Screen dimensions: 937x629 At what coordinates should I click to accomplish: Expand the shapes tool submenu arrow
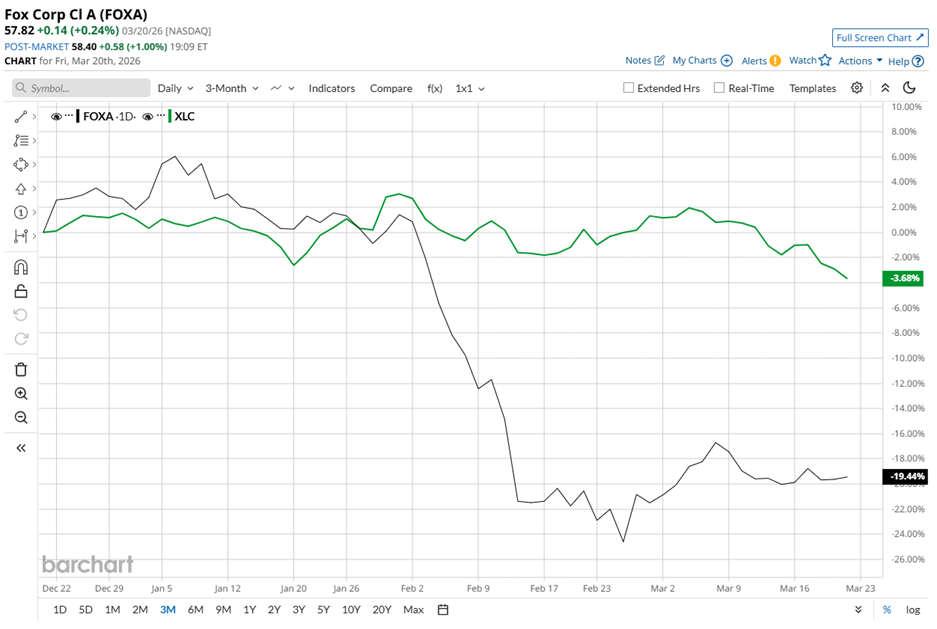pos(35,164)
